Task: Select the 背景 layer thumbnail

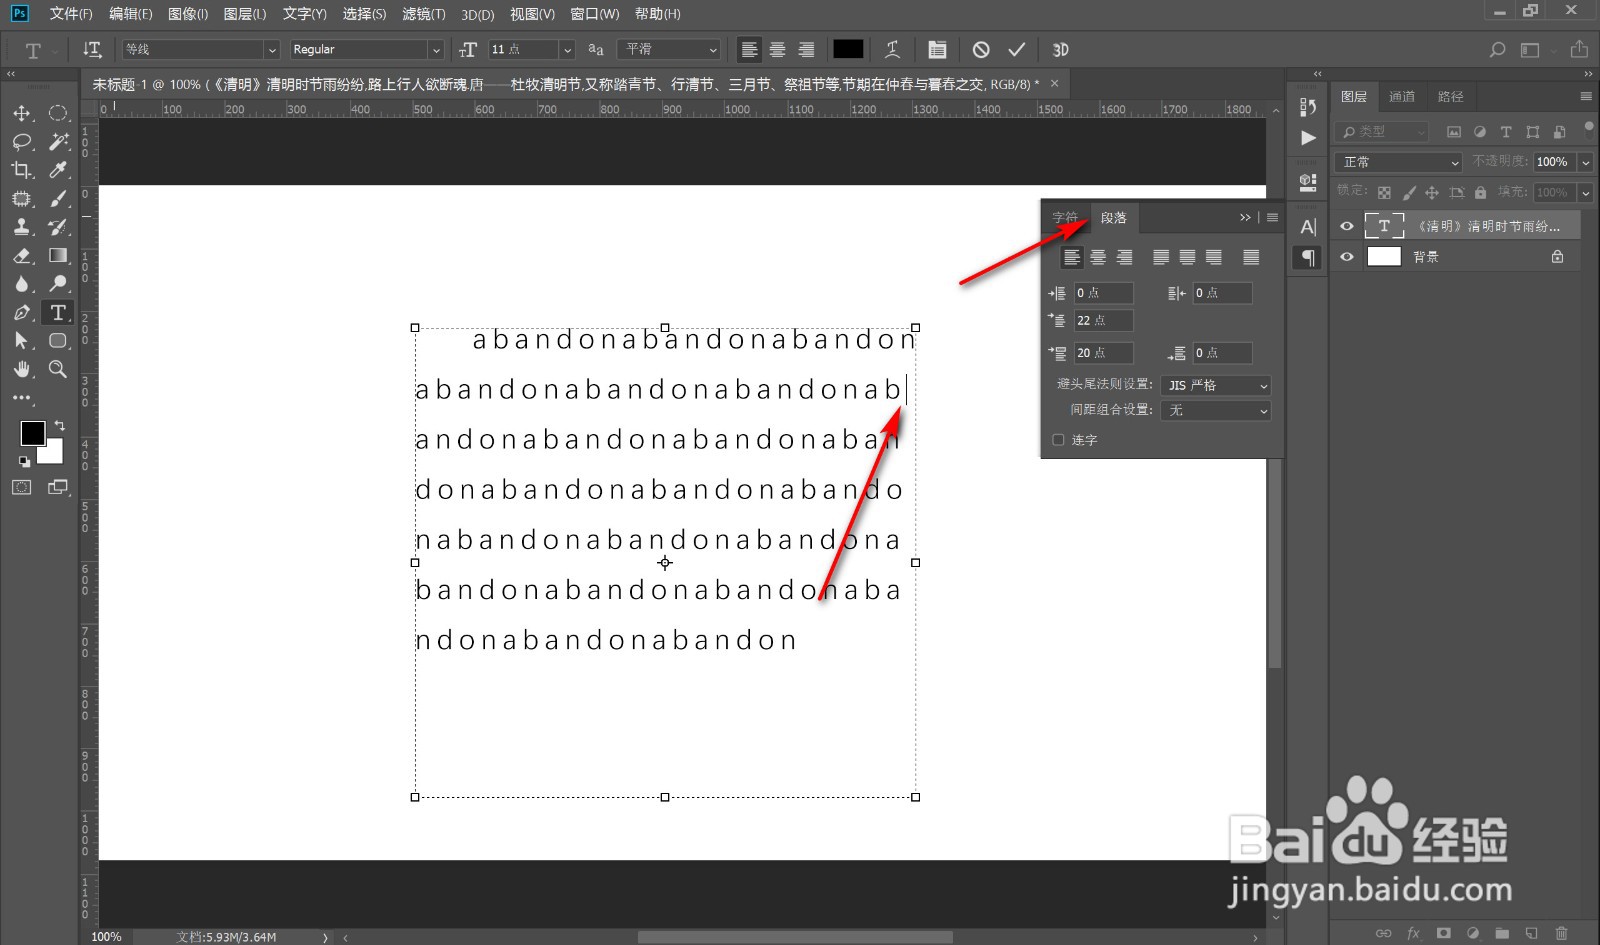Action: click(1384, 257)
